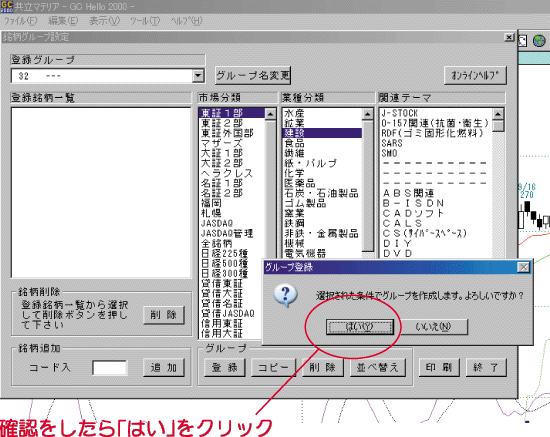
Task: Click the オンラインヘルプ button
Action: pyautogui.click(x=475, y=75)
